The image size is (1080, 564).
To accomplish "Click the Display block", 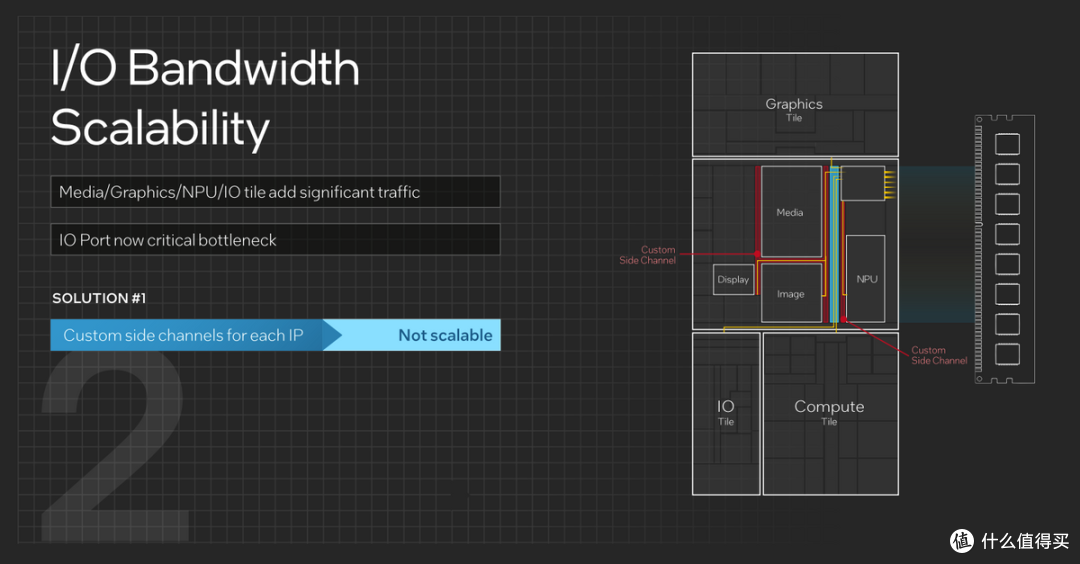I will 733,280.
